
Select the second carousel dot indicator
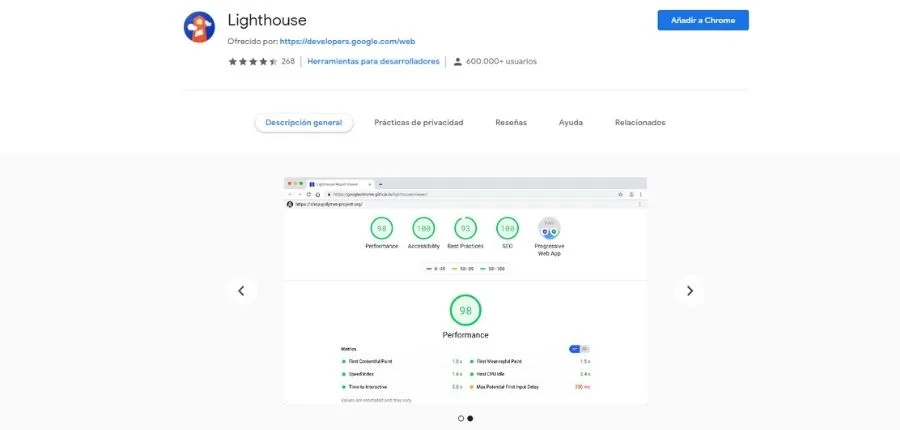pyautogui.click(x=470, y=418)
